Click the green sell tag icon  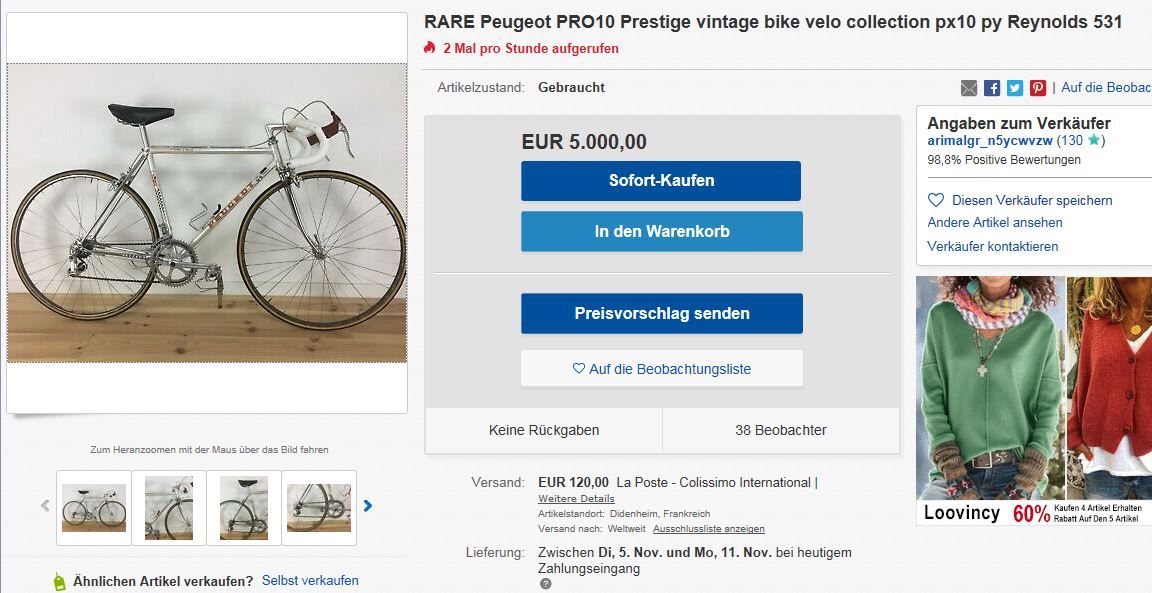tap(59, 582)
